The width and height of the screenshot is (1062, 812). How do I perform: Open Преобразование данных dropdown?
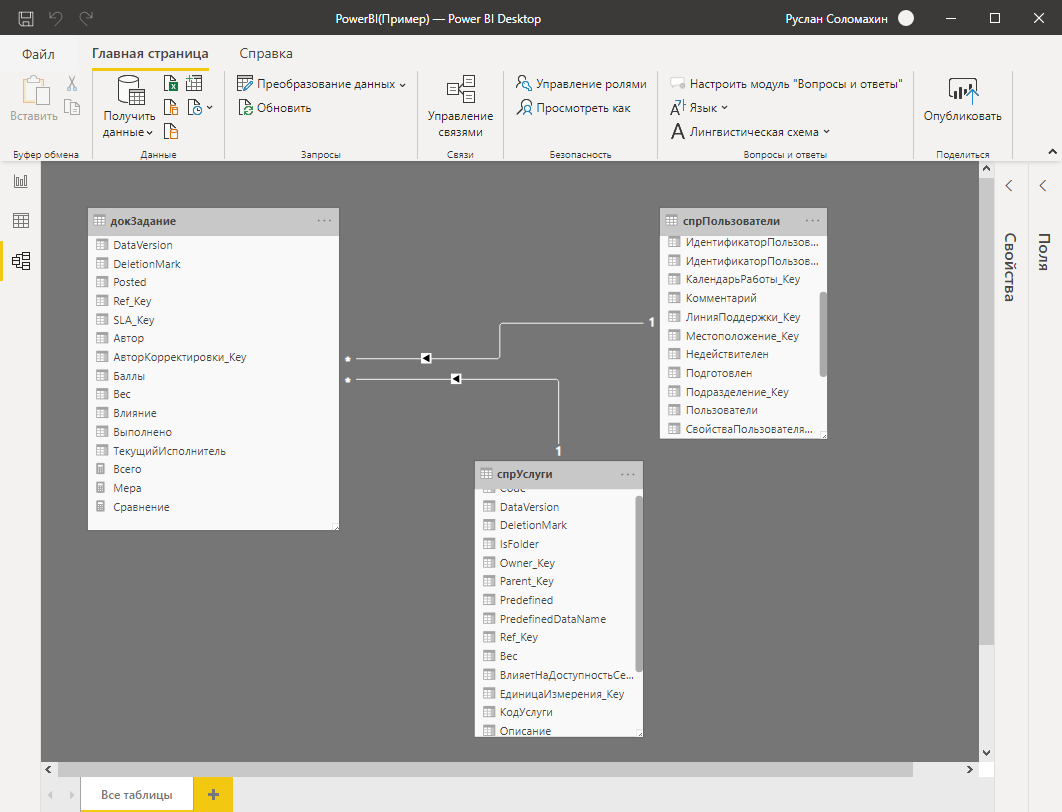tap(402, 85)
